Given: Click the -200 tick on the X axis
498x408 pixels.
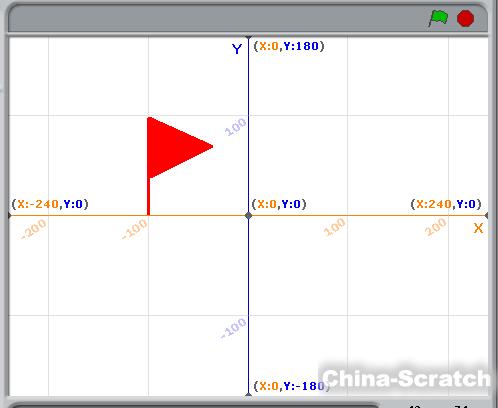Looking at the screenshot, I should coord(34,229).
